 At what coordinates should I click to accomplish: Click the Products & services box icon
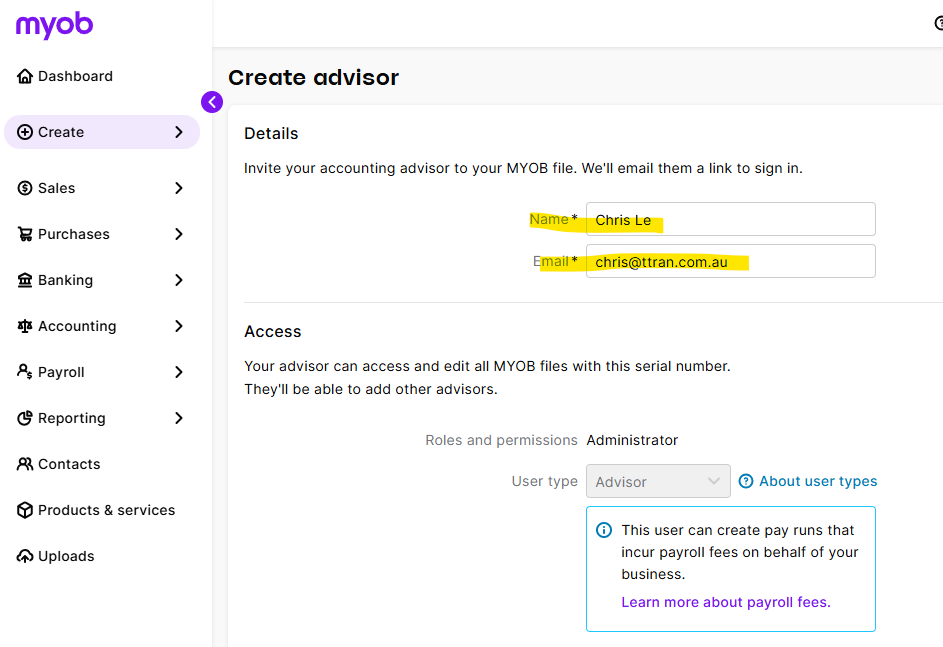(25, 510)
